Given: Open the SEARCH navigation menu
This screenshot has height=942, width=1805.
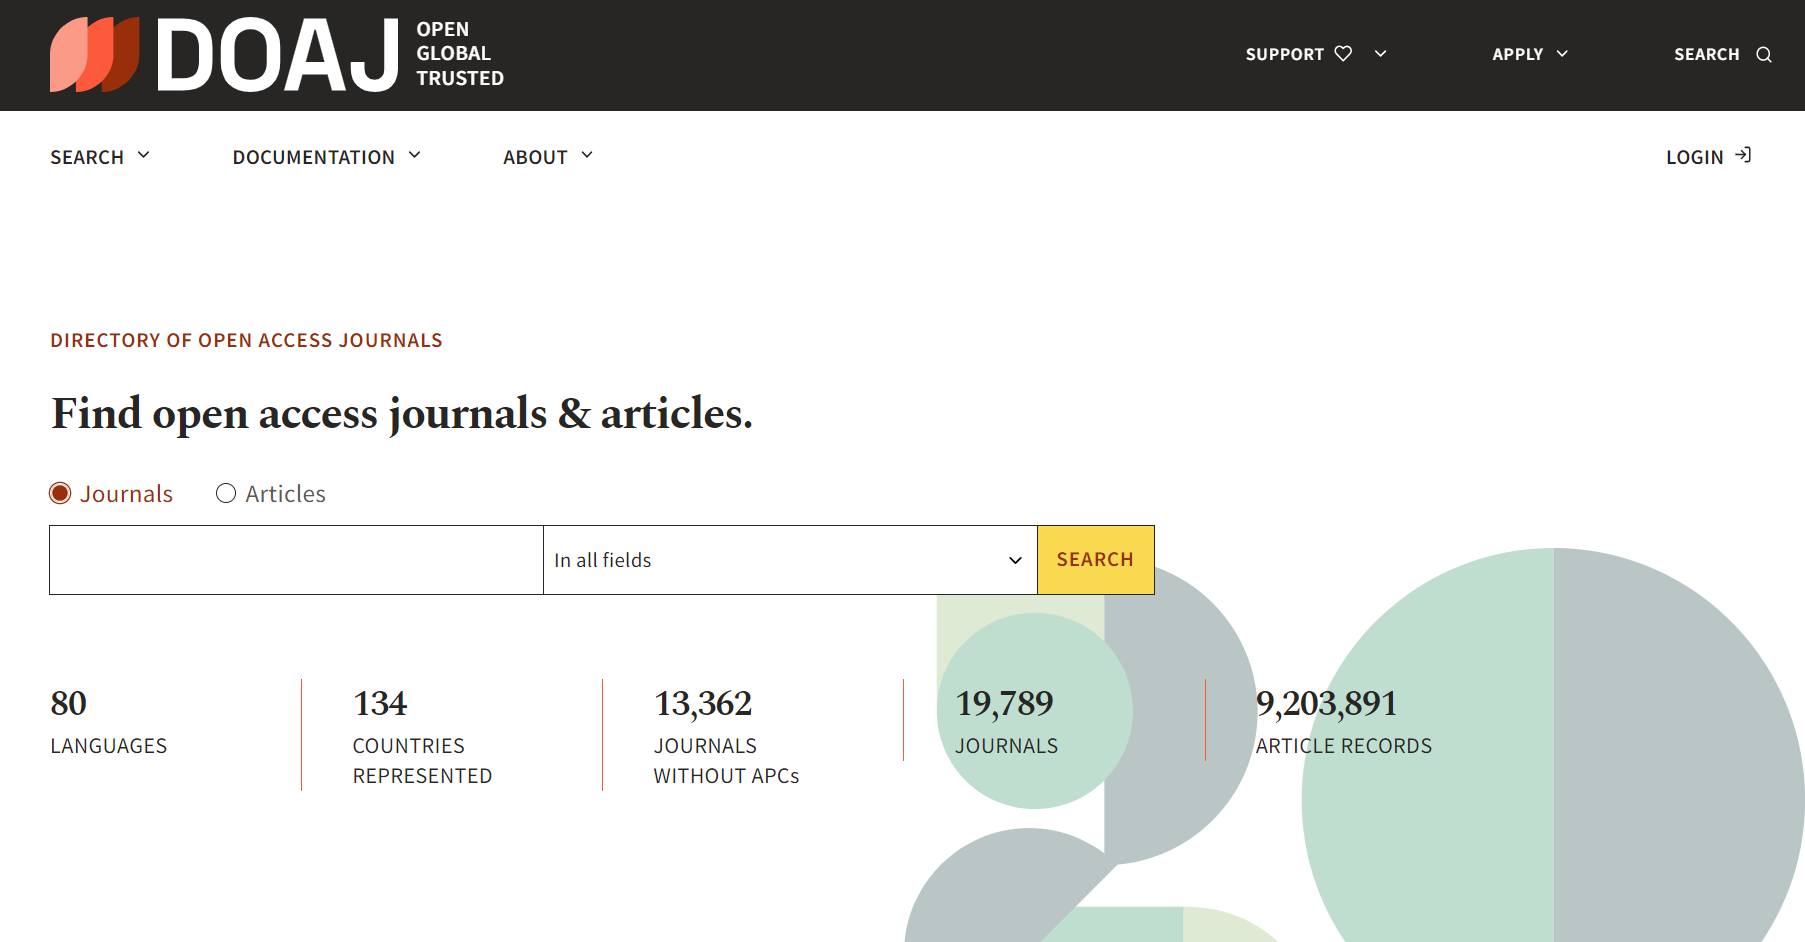Looking at the screenshot, I should pyautogui.click(x=87, y=157).
